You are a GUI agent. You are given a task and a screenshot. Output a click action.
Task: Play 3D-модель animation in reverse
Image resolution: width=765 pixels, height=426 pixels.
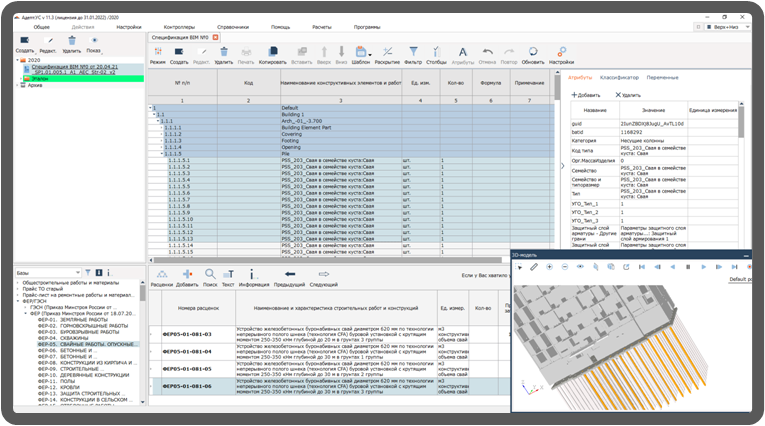click(673, 267)
